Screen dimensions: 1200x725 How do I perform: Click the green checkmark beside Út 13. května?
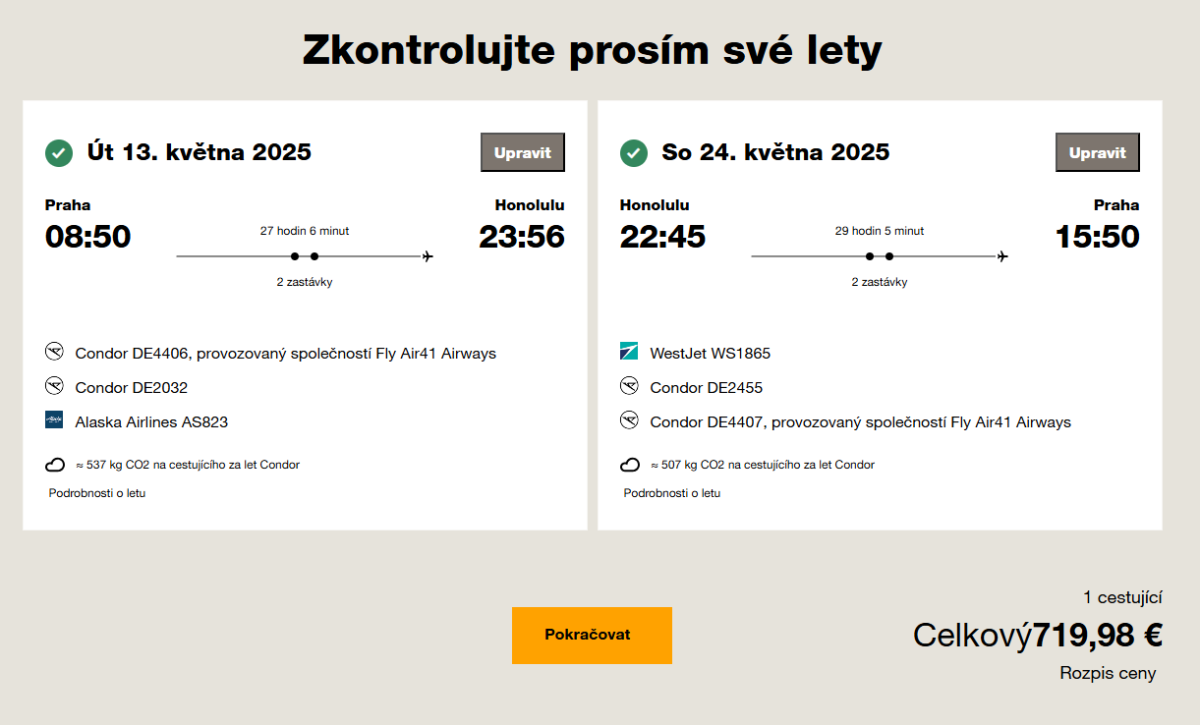[59, 153]
